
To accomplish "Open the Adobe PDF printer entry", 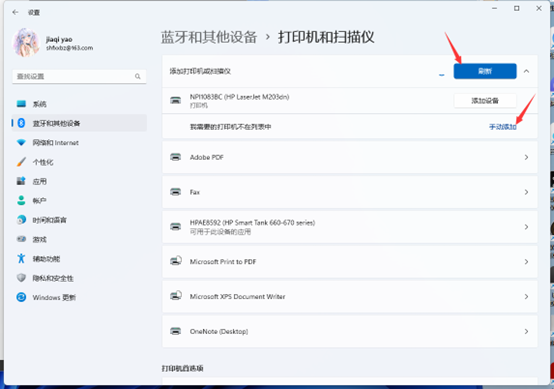I will [x=350, y=157].
